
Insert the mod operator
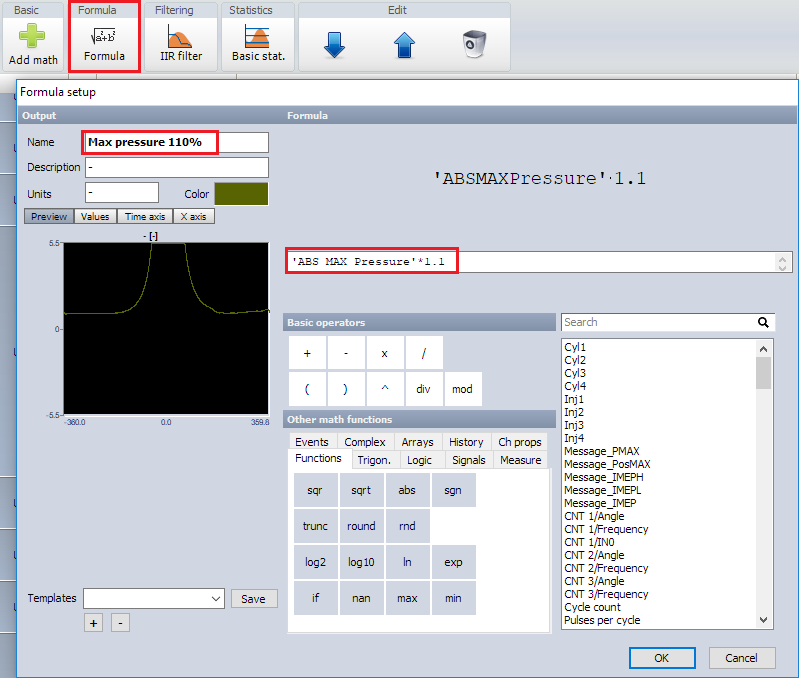[463, 389]
